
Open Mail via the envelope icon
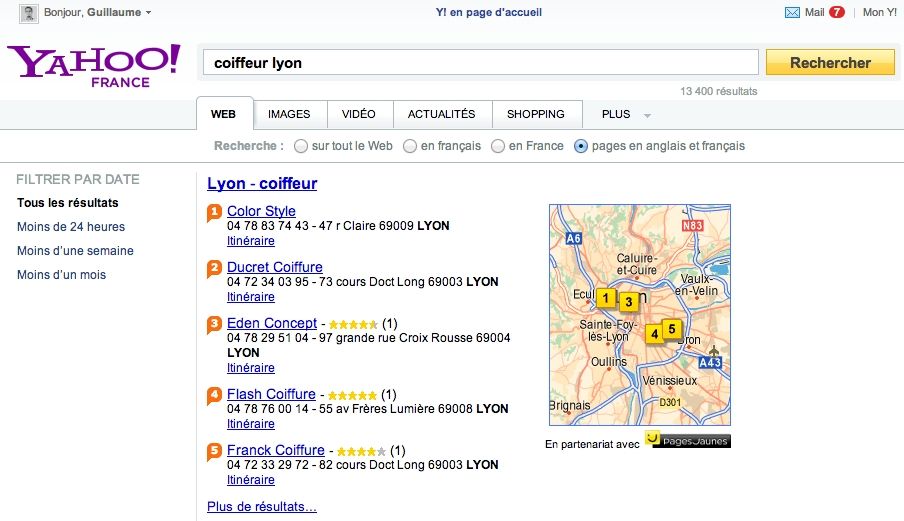(x=792, y=12)
